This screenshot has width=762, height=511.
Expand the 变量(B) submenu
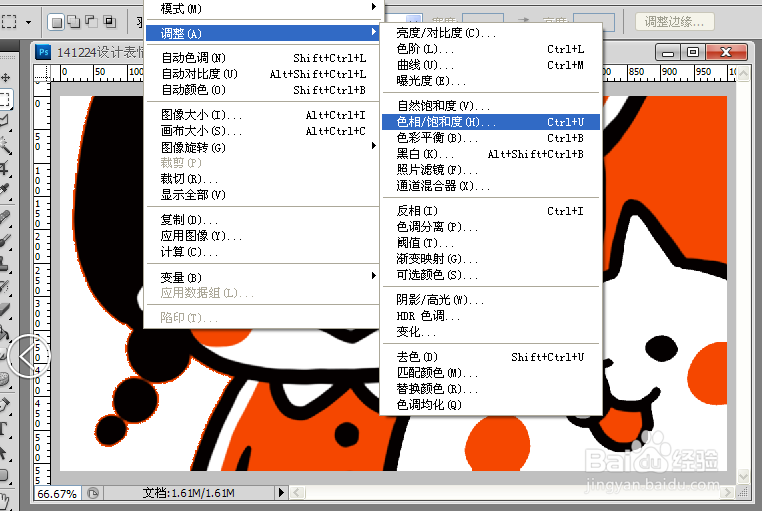pyautogui.click(x=262, y=277)
